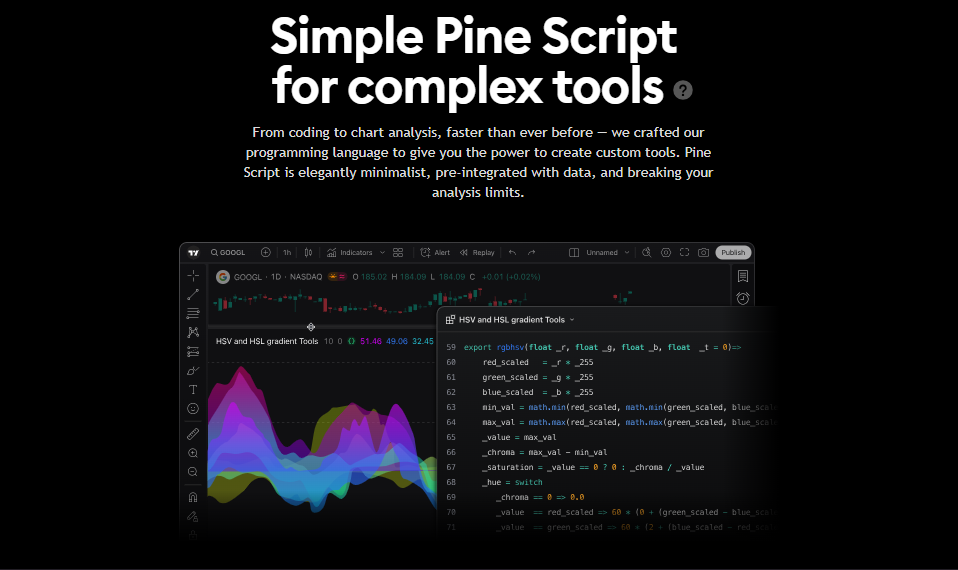Redo the last chart action
The image size is (958, 570).
(532, 252)
